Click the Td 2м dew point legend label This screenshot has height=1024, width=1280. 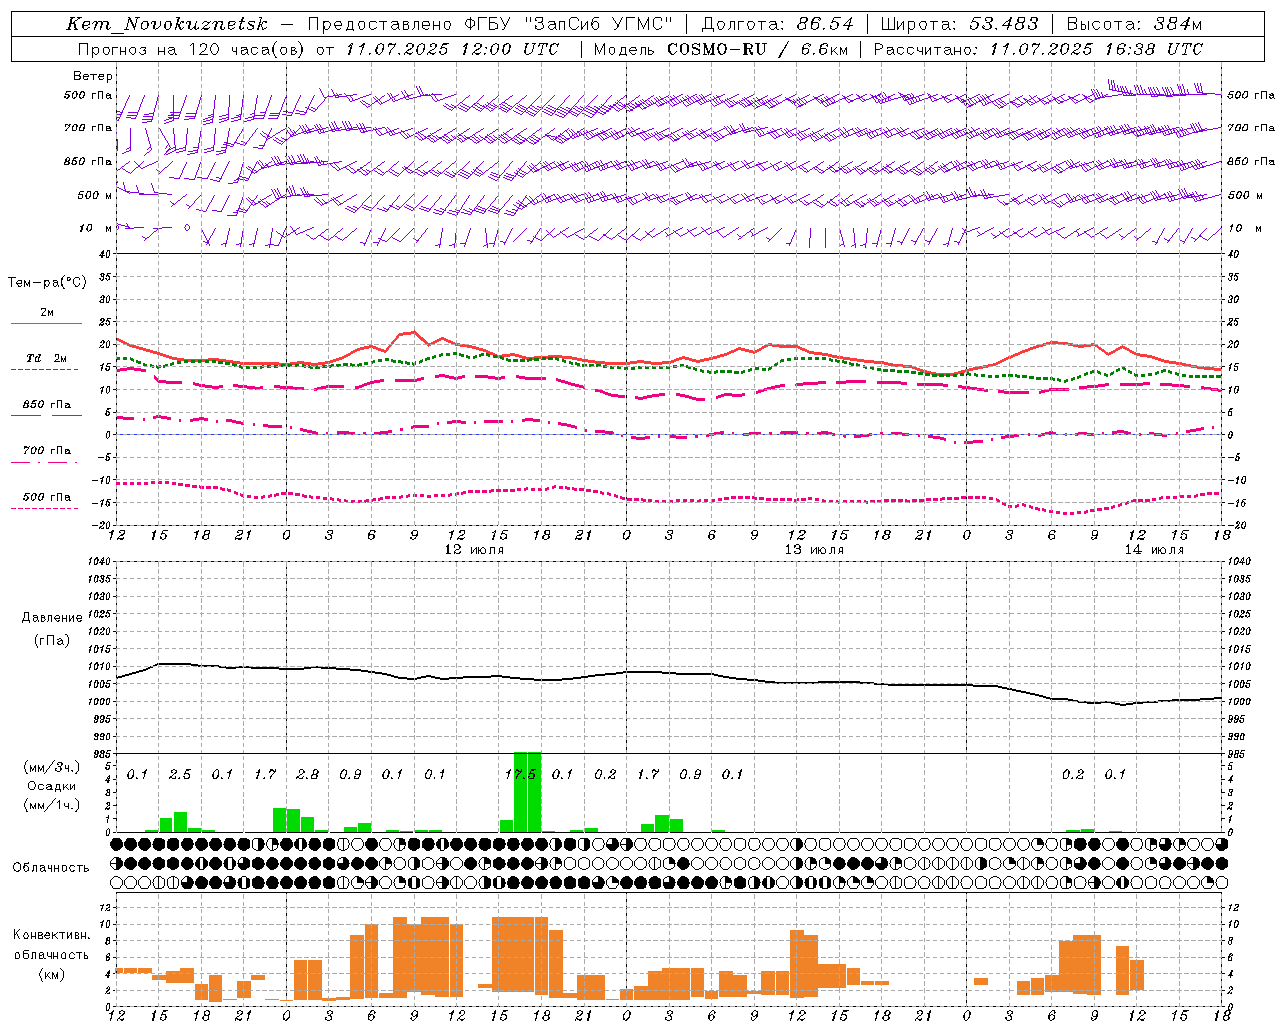click(46, 357)
